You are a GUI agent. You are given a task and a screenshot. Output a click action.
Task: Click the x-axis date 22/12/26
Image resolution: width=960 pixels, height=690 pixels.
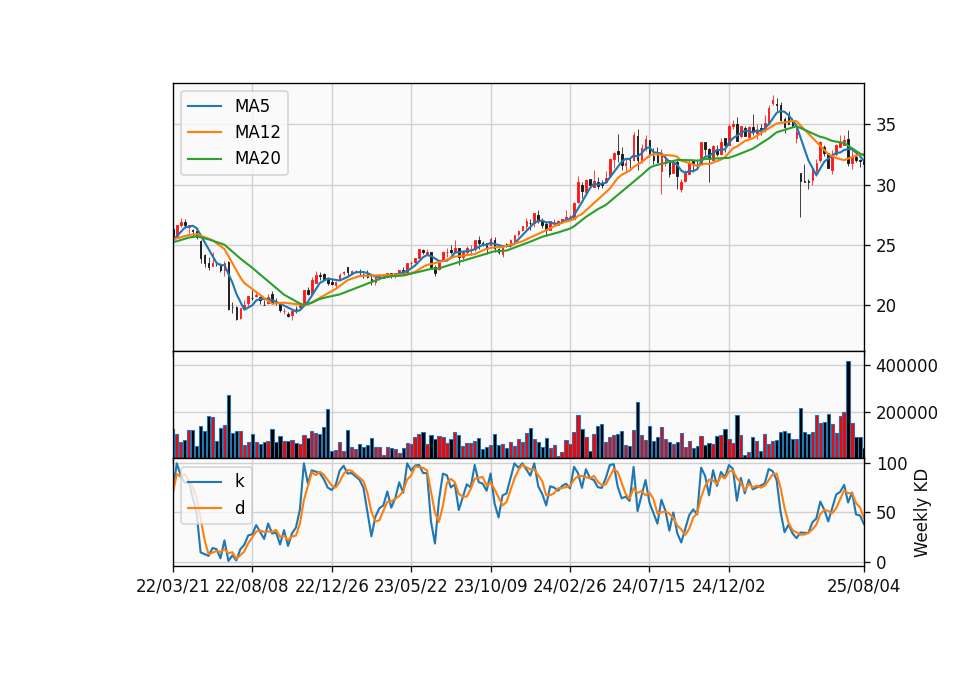coord(332,586)
